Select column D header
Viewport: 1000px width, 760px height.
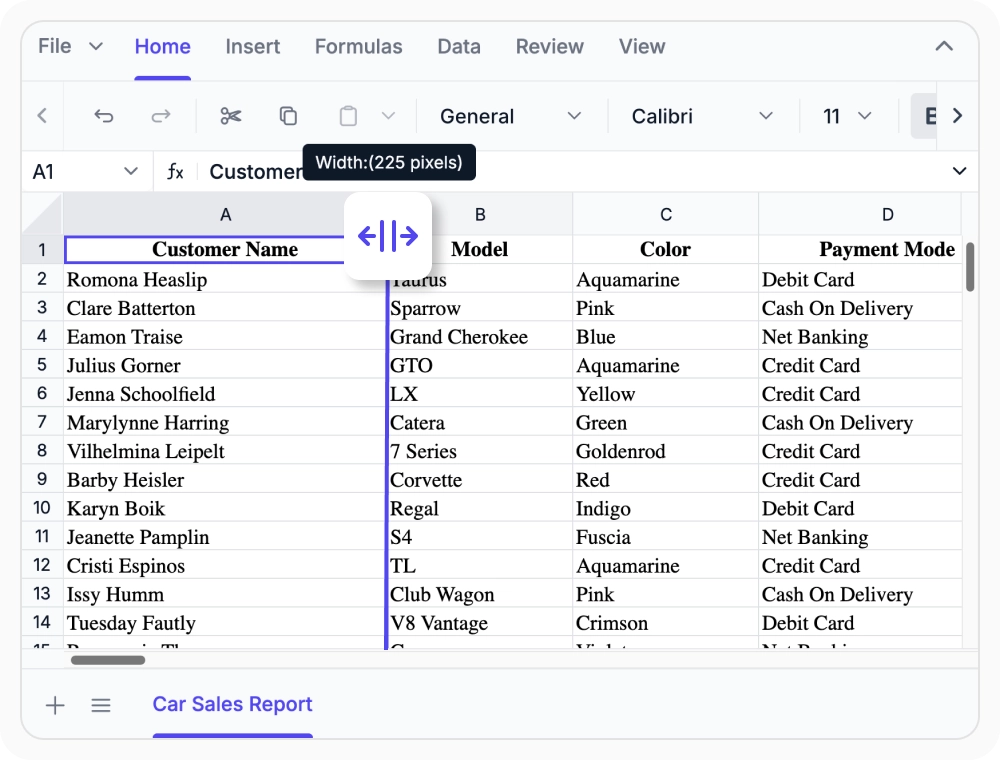pyautogui.click(x=860, y=214)
